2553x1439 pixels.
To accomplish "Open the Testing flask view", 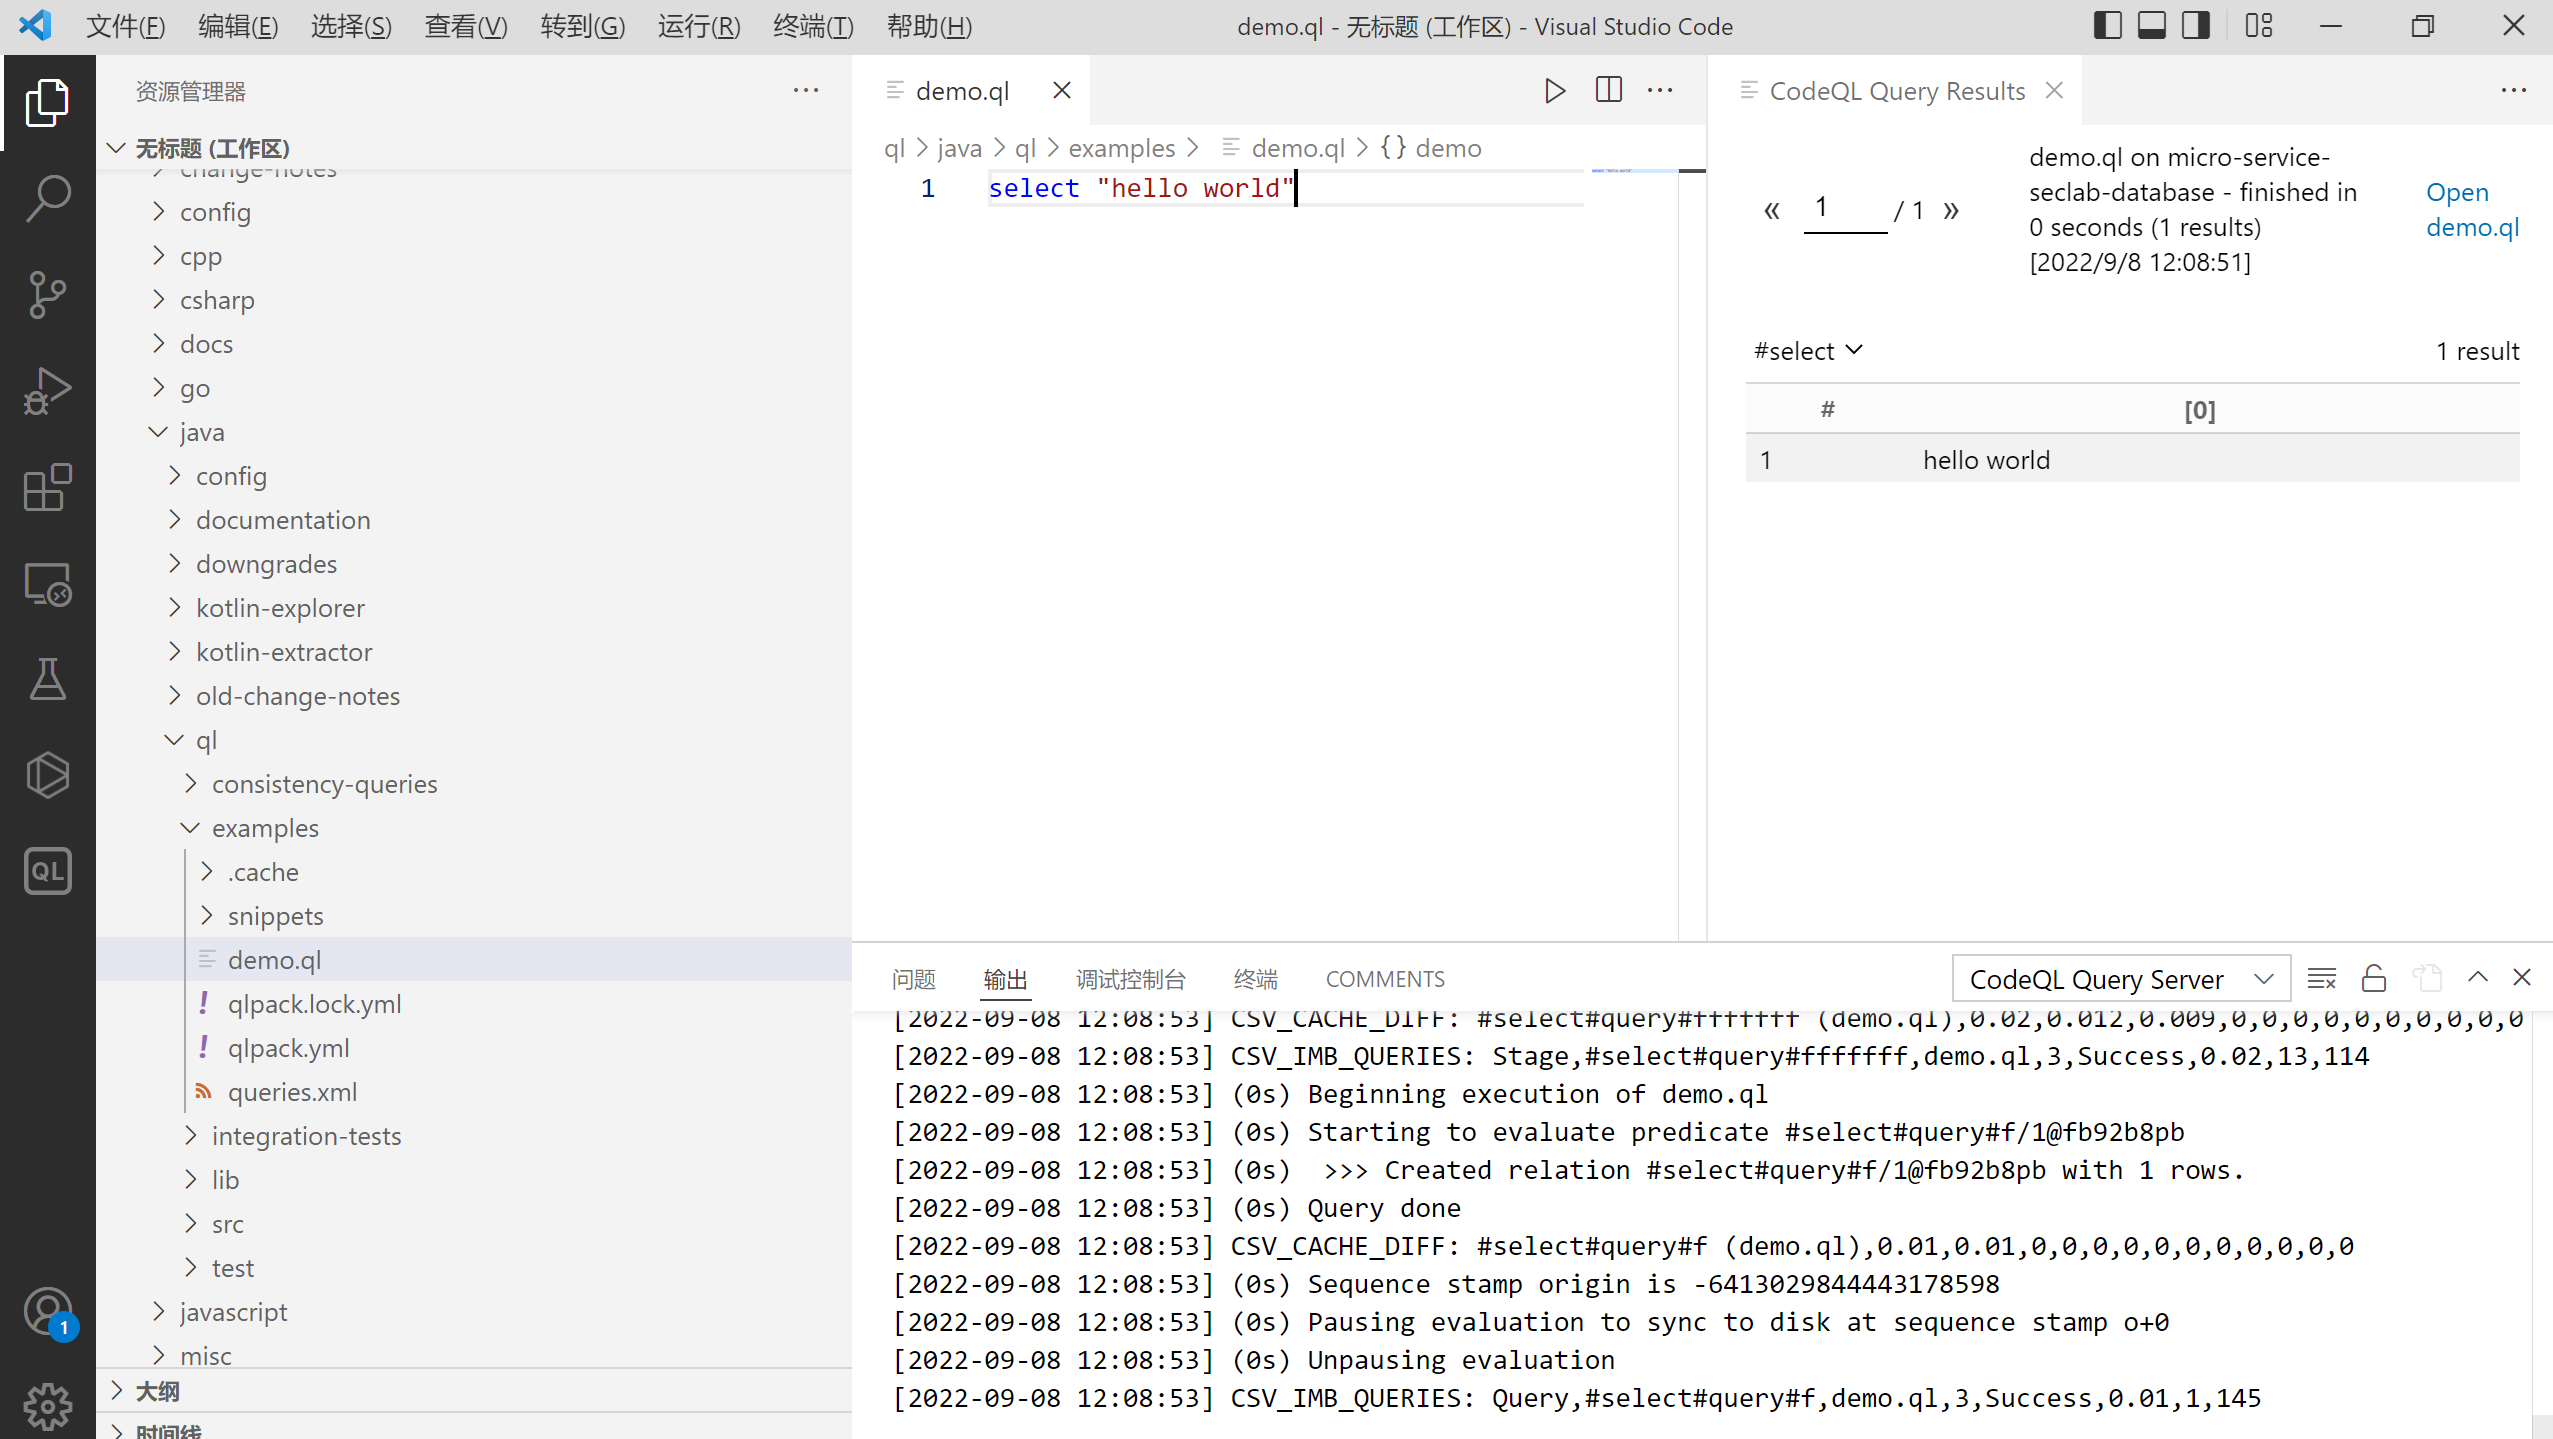I will (48, 679).
